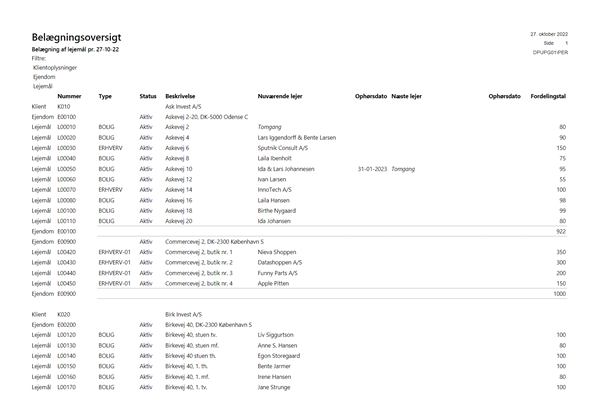601x393 pixels.
Task: Click tenant 'Bente Jarmer'
Action: click(274, 367)
